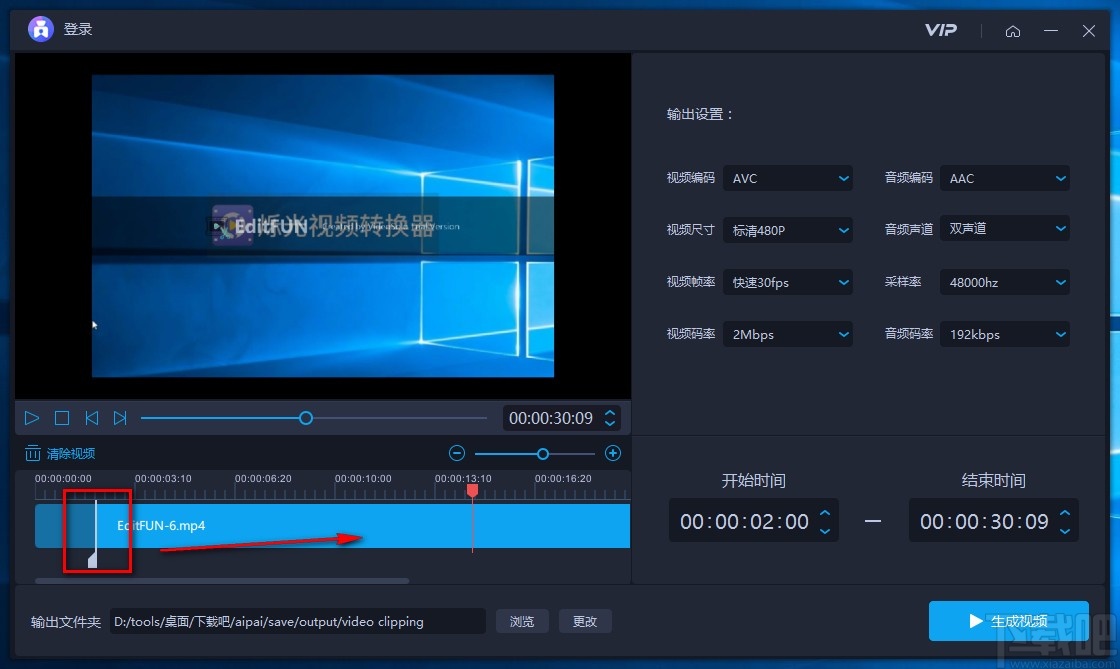The image size is (1120, 669).
Task: Click the playback progress slider handle
Action: (306, 418)
